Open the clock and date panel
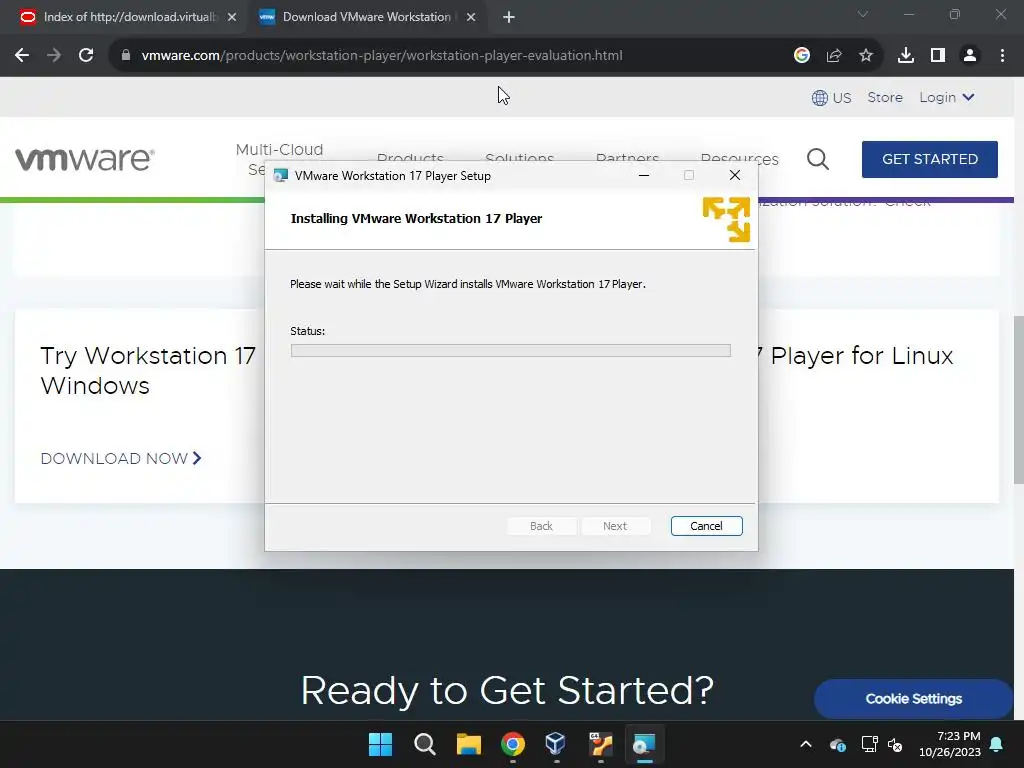This screenshot has height=768, width=1024. point(950,744)
